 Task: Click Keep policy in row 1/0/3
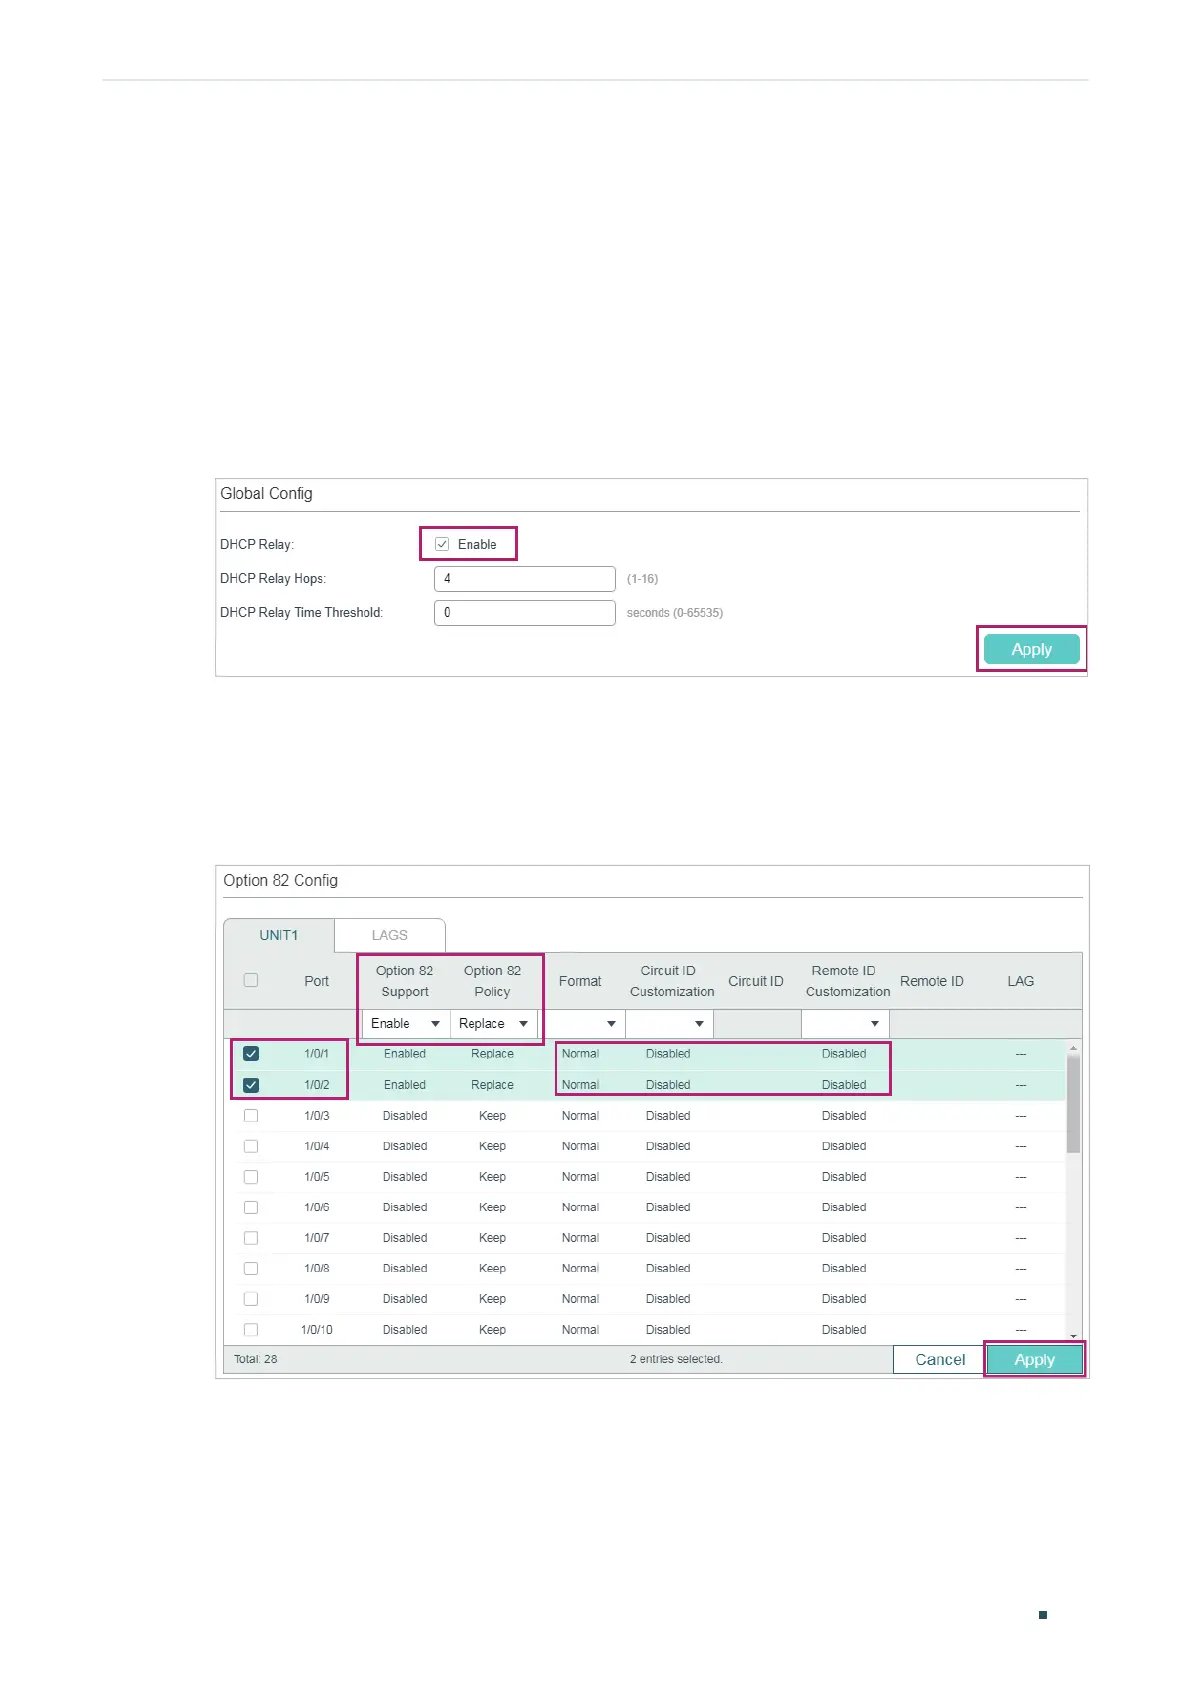(492, 1116)
